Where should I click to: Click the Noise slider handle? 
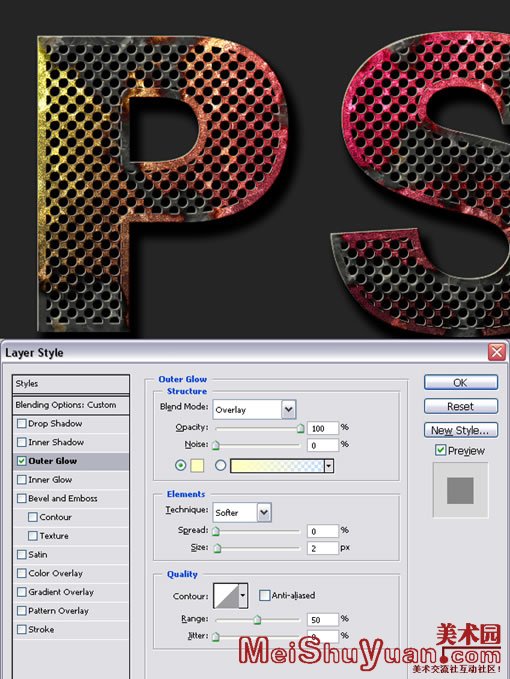pyautogui.click(x=216, y=445)
